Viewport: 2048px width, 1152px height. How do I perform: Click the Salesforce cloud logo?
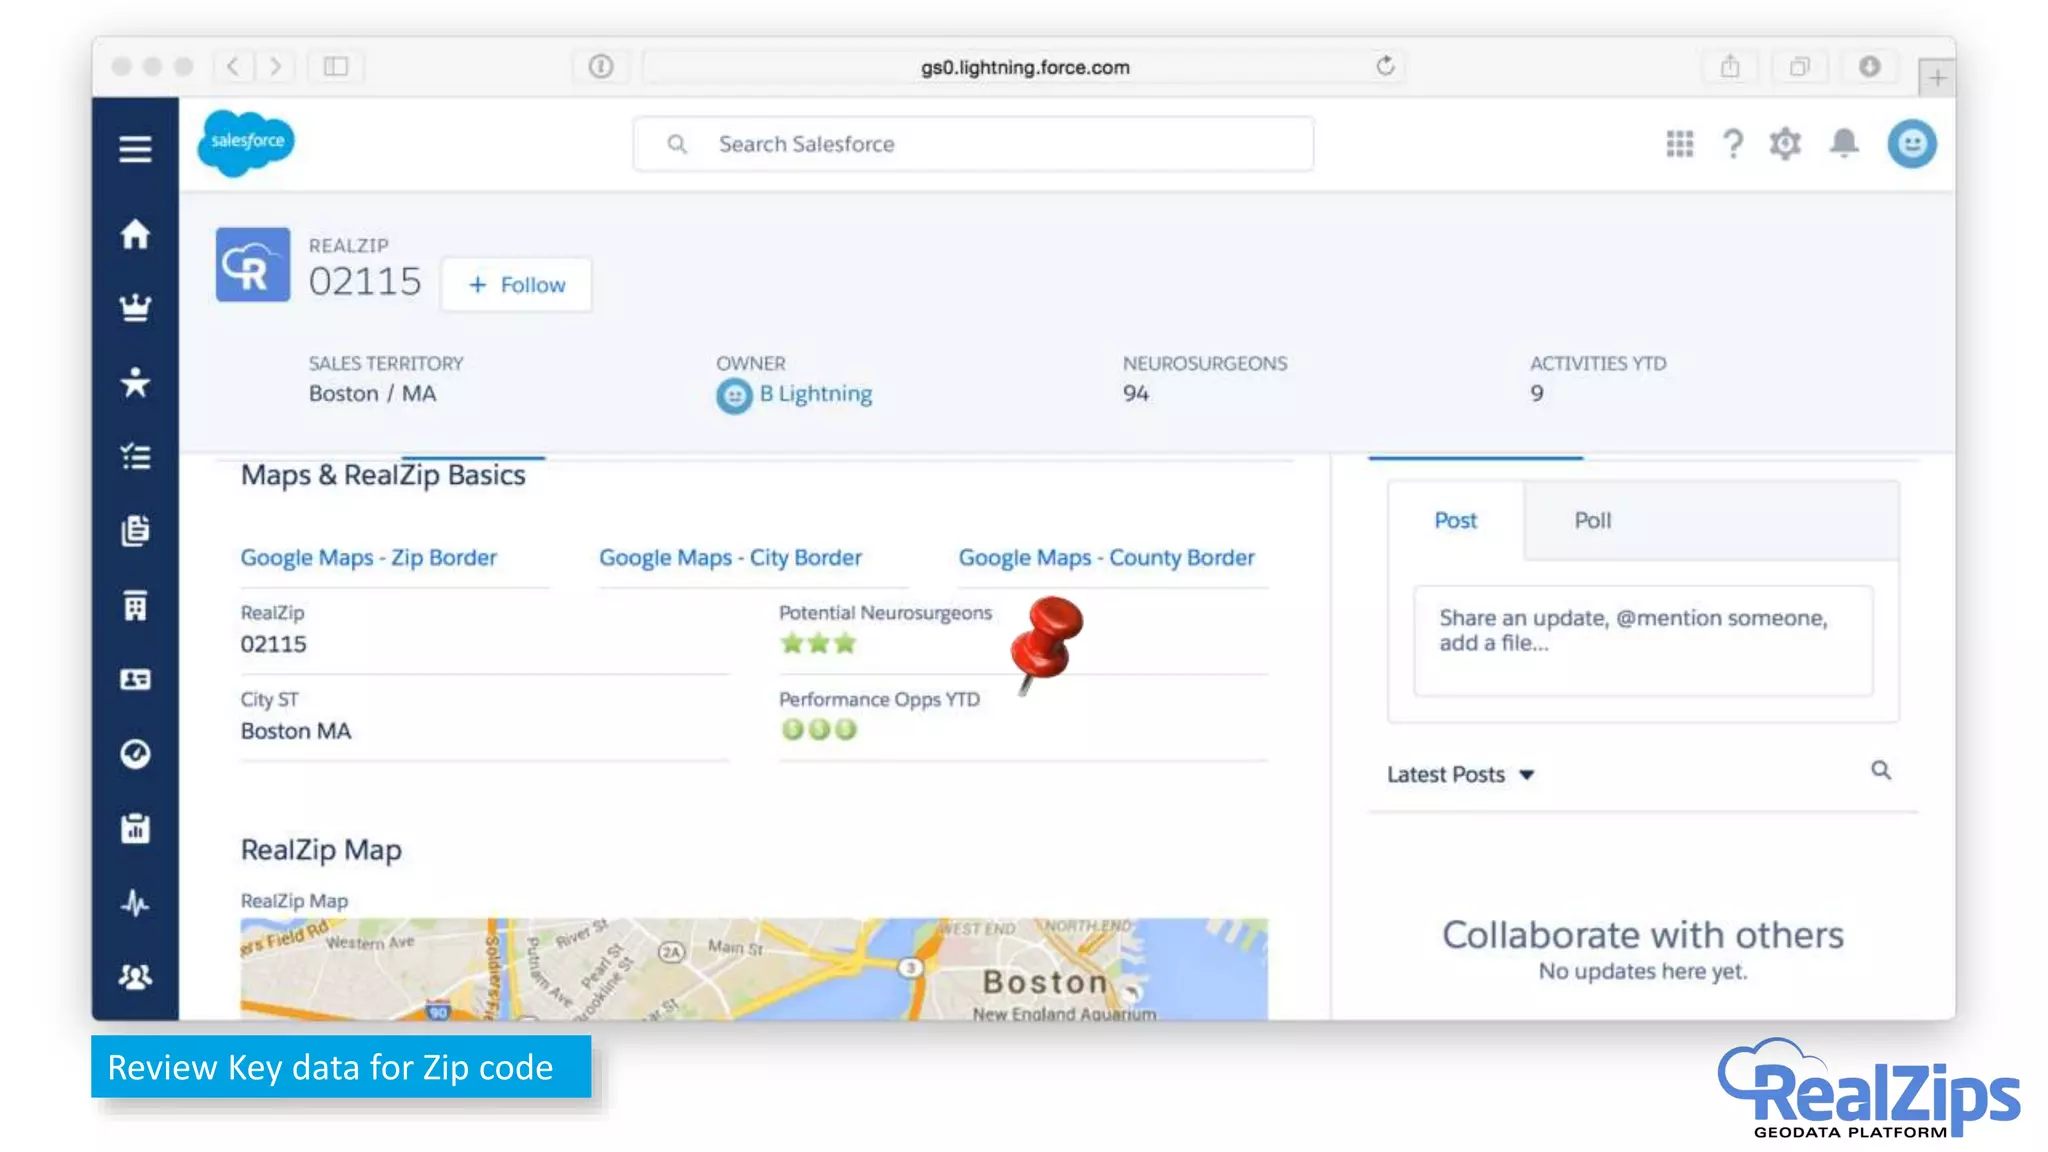247,143
